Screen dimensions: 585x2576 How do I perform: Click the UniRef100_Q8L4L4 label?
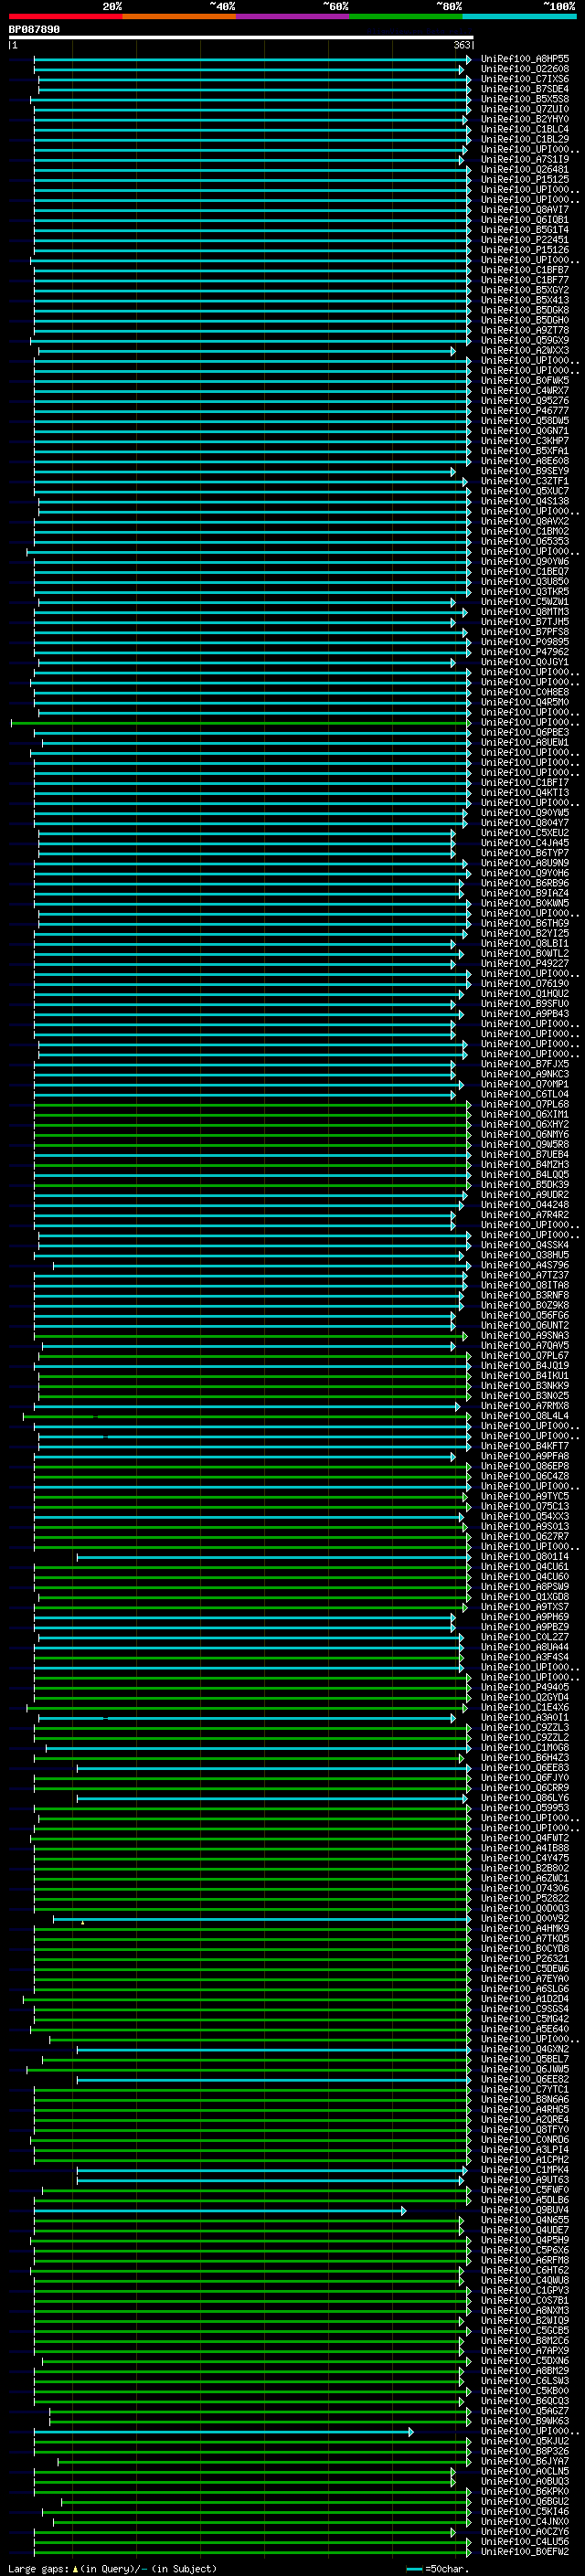pos(525,1415)
